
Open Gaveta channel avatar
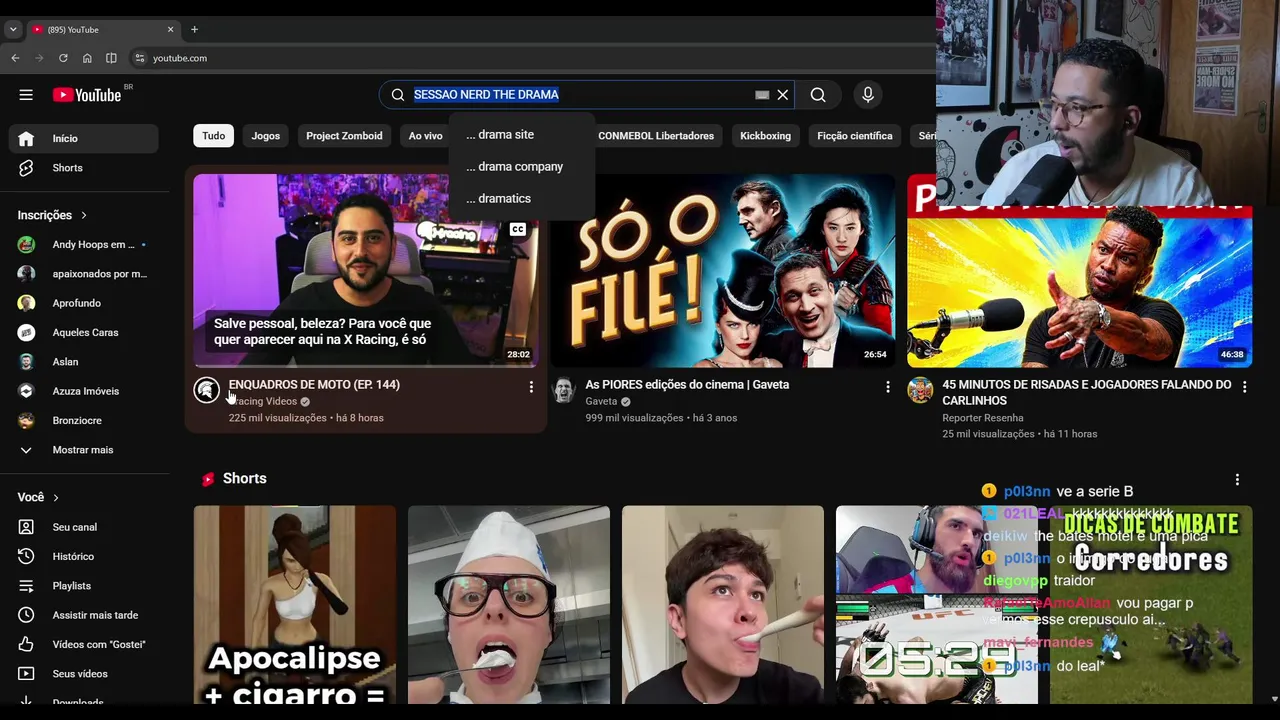[563, 390]
